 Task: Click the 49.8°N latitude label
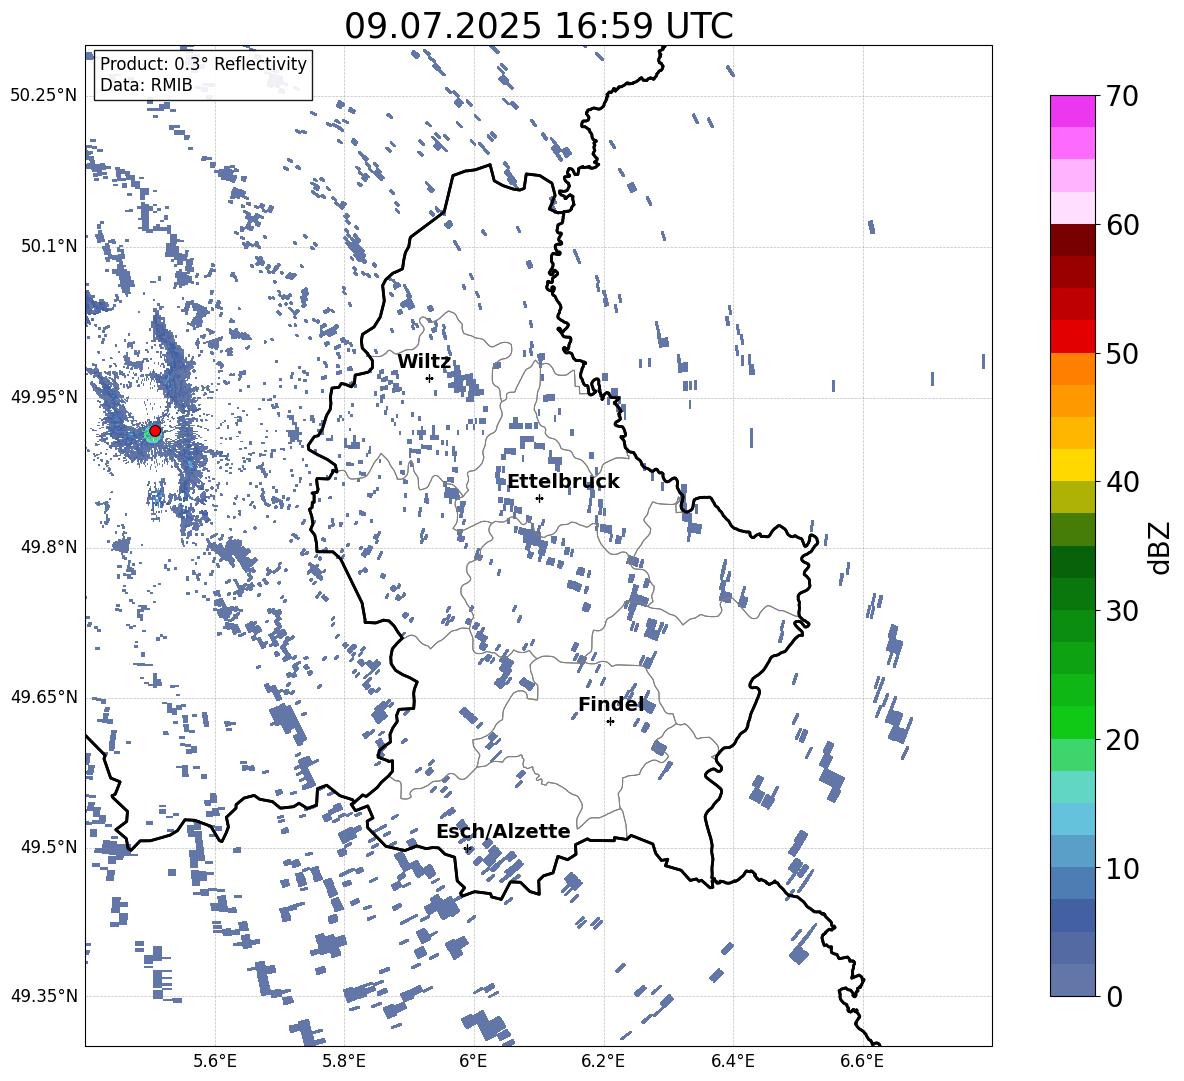[49, 547]
